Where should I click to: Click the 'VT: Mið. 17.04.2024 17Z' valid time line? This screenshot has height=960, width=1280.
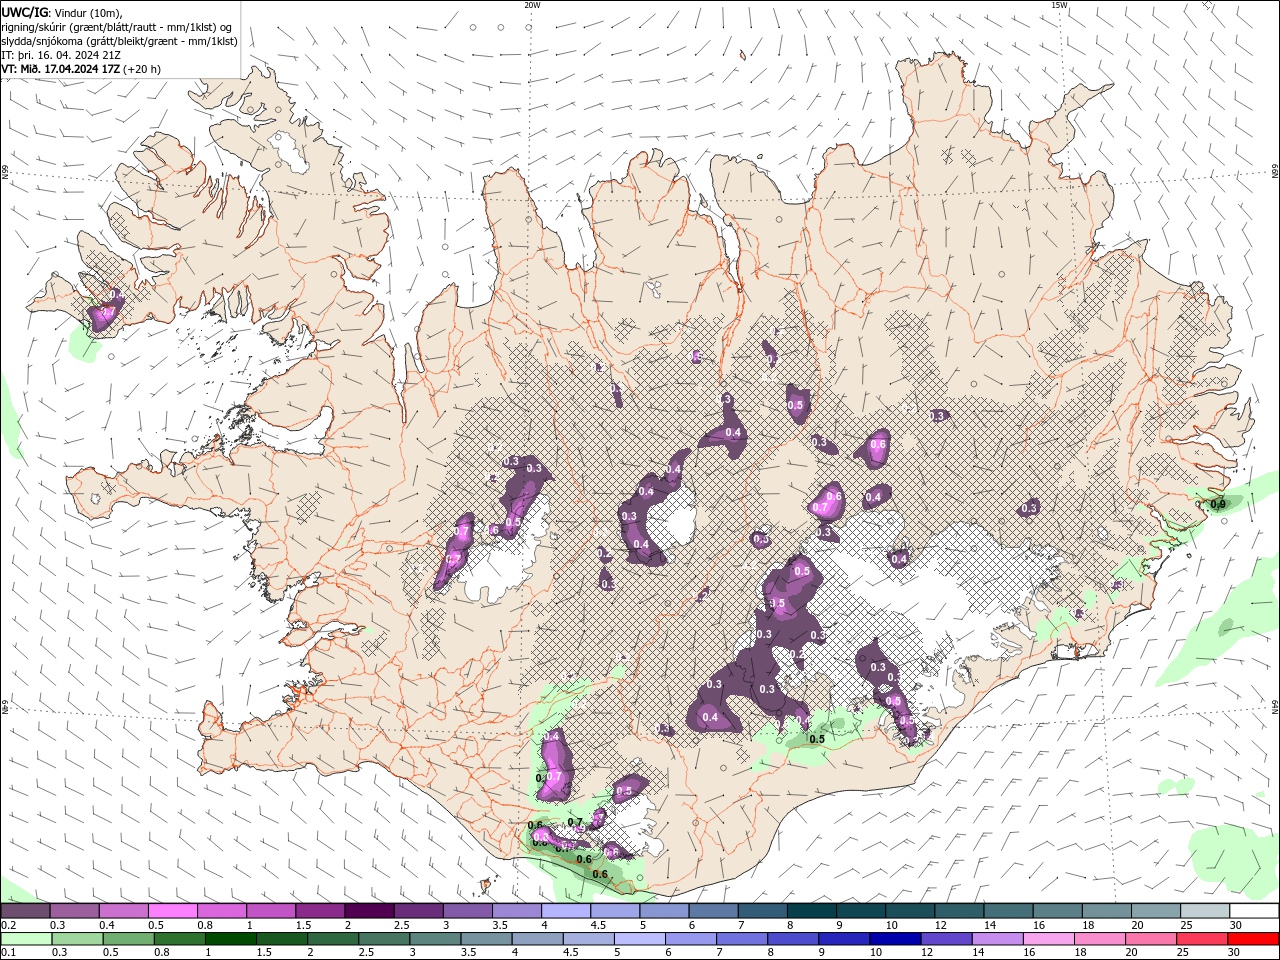tap(62, 69)
